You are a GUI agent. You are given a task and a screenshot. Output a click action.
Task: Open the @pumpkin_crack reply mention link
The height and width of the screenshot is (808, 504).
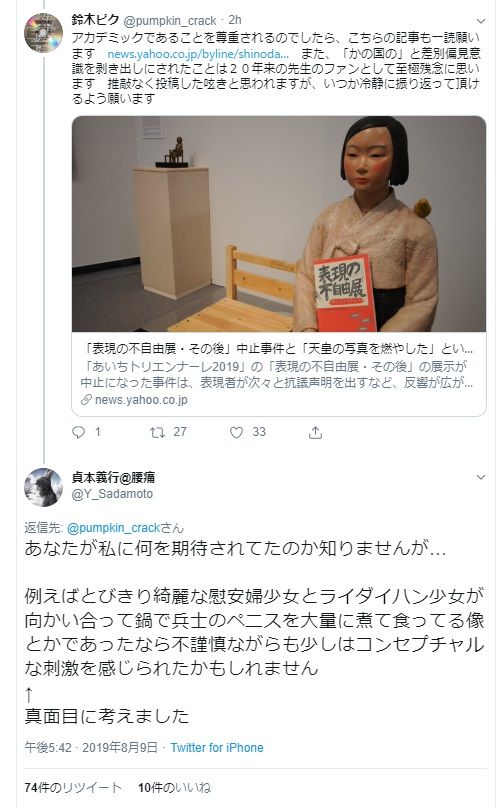click(x=113, y=528)
